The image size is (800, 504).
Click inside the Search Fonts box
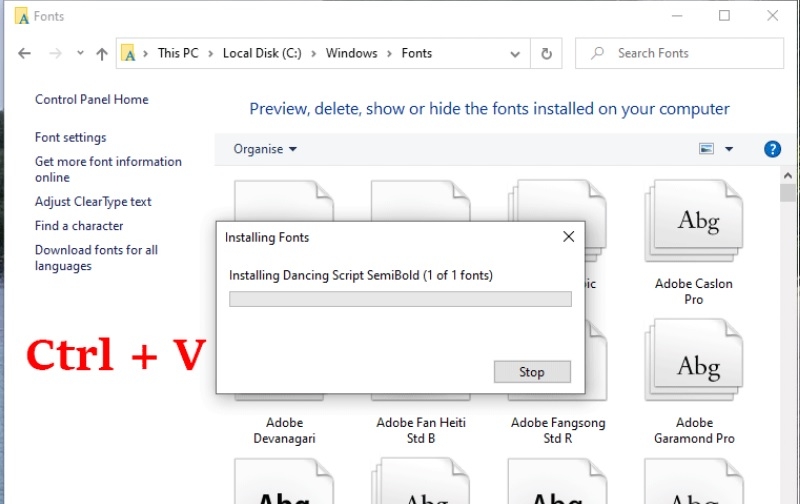point(680,53)
